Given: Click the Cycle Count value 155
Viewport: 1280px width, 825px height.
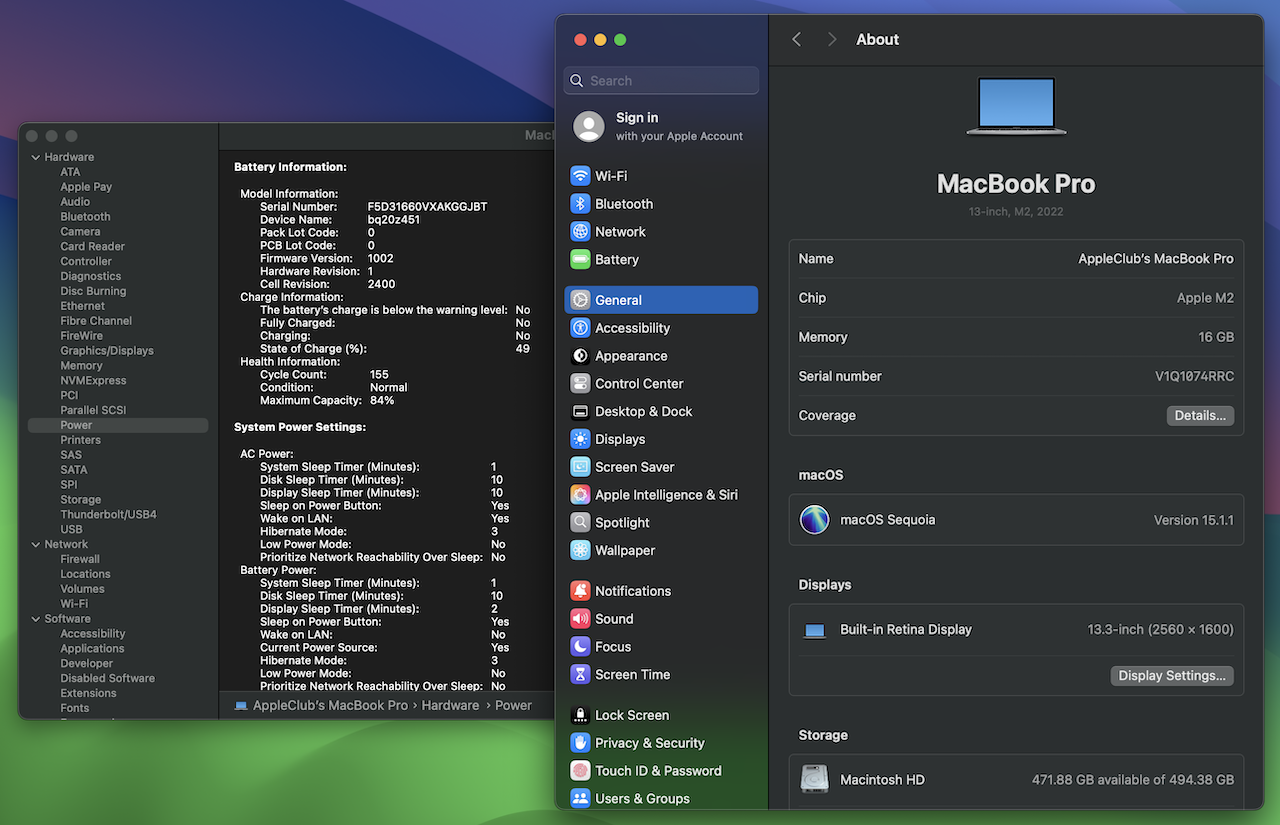Looking at the screenshot, I should tap(378, 375).
